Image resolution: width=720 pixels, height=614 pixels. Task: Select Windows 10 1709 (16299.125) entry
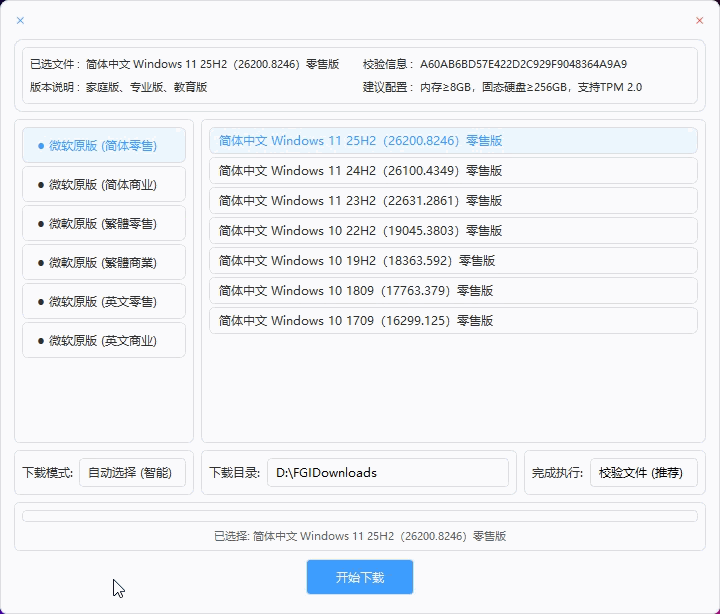click(x=453, y=321)
